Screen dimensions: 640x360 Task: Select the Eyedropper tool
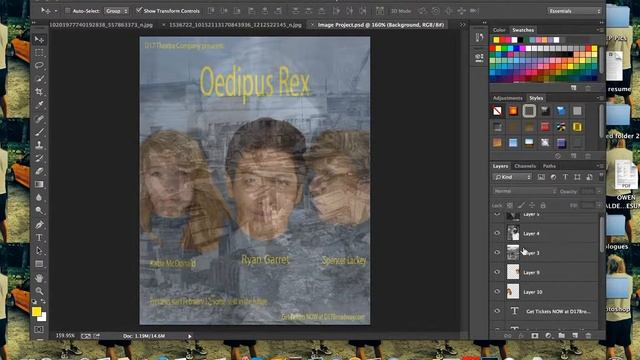click(x=39, y=105)
